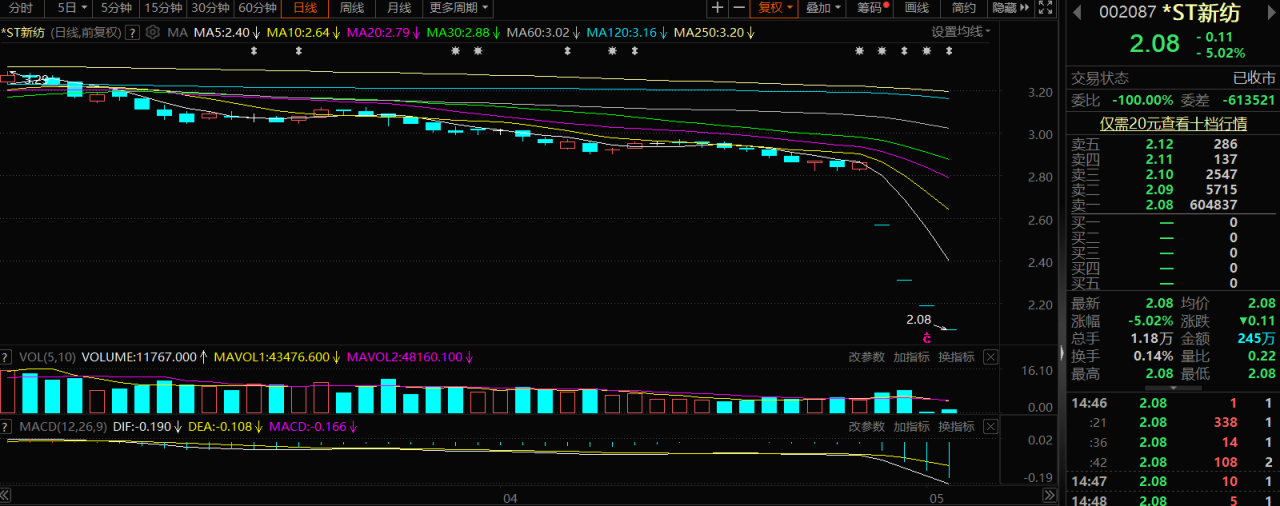Click 卖五 row at 2.12 price
Viewport: 1280px width, 506px height.
(x=1173, y=144)
